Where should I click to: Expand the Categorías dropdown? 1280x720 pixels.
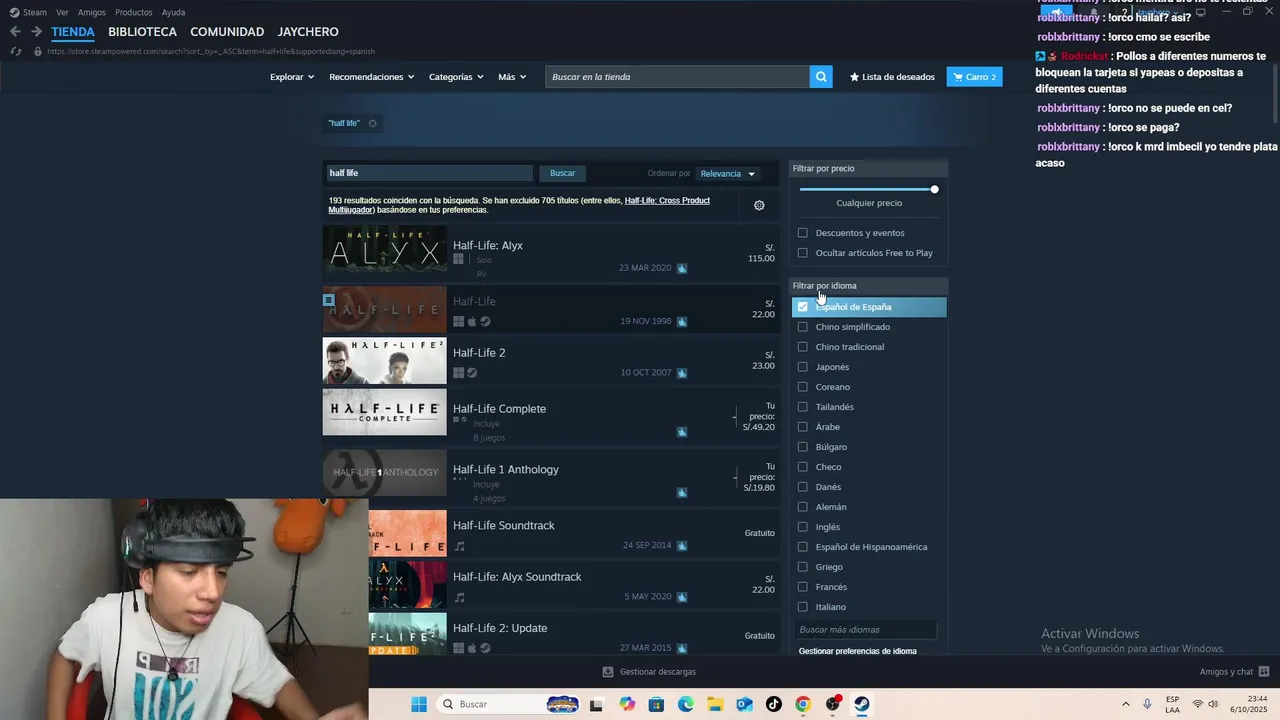456,77
